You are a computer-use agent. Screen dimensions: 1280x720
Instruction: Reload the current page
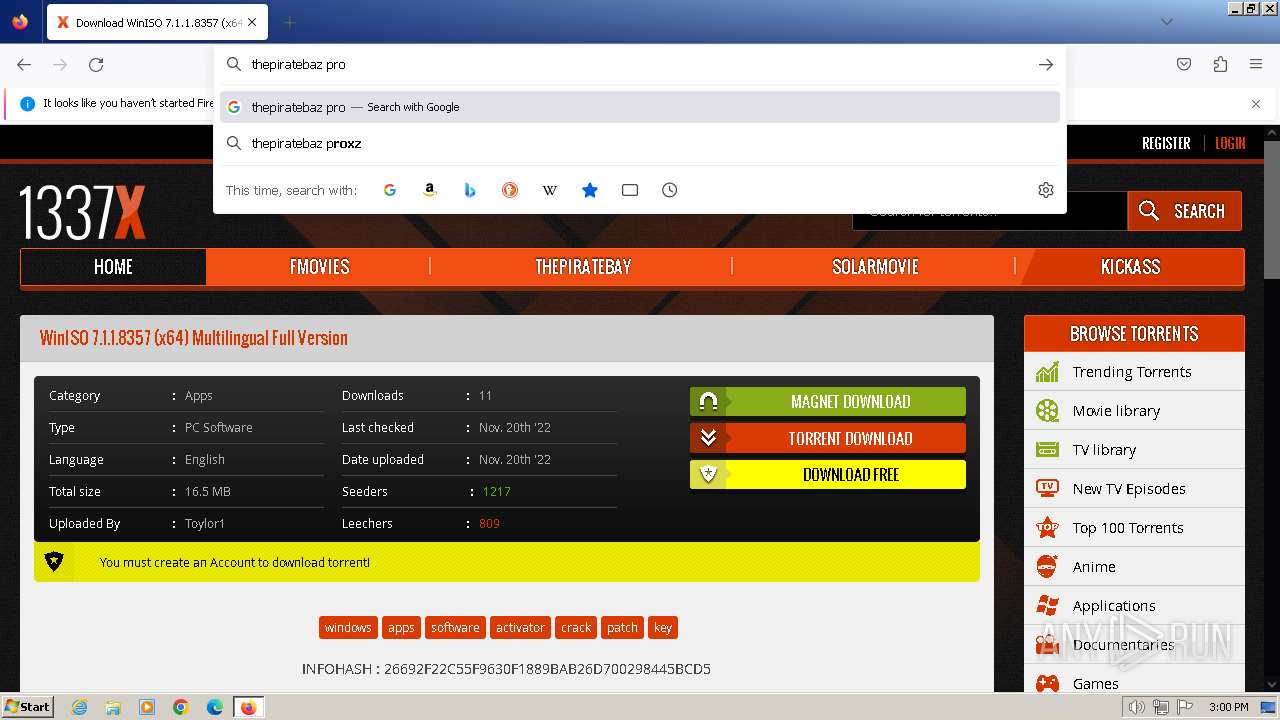[x=96, y=64]
